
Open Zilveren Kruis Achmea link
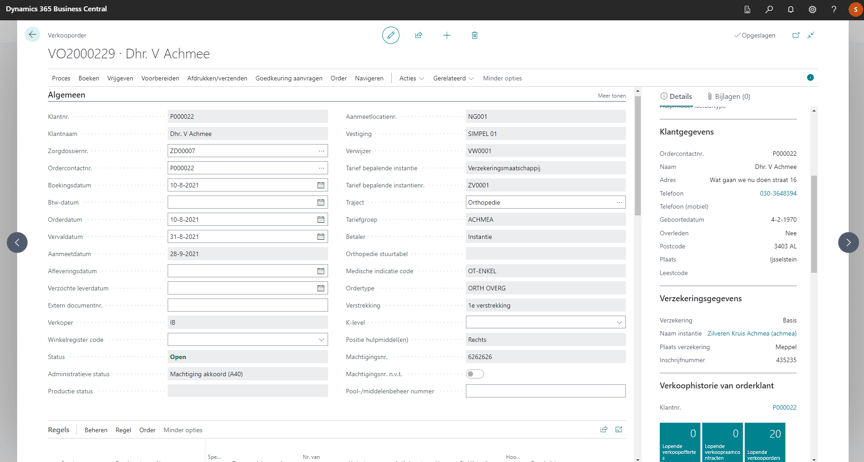pyautogui.click(x=752, y=334)
